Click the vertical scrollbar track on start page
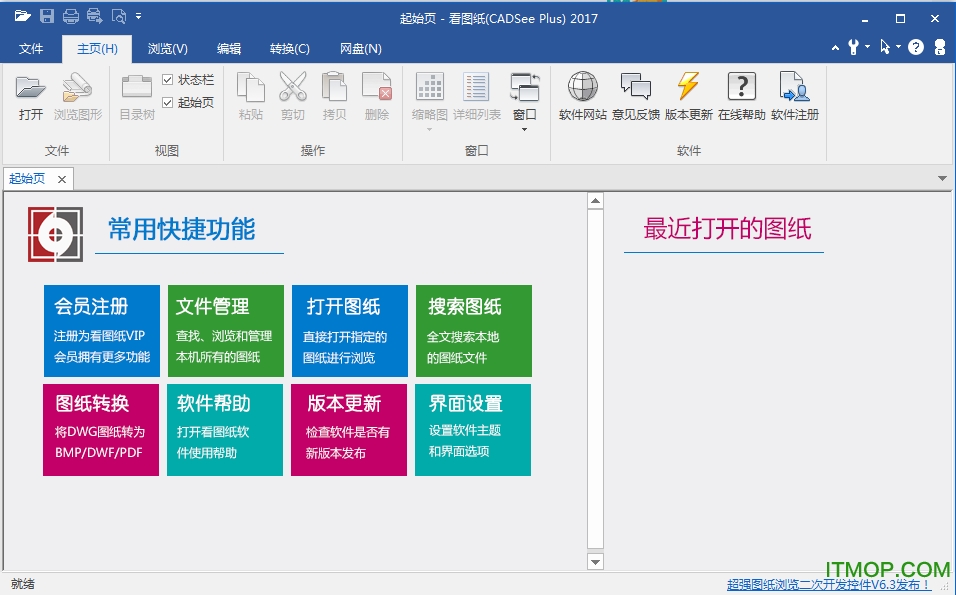The height and width of the screenshot is (595, 956). coord(596,379)
